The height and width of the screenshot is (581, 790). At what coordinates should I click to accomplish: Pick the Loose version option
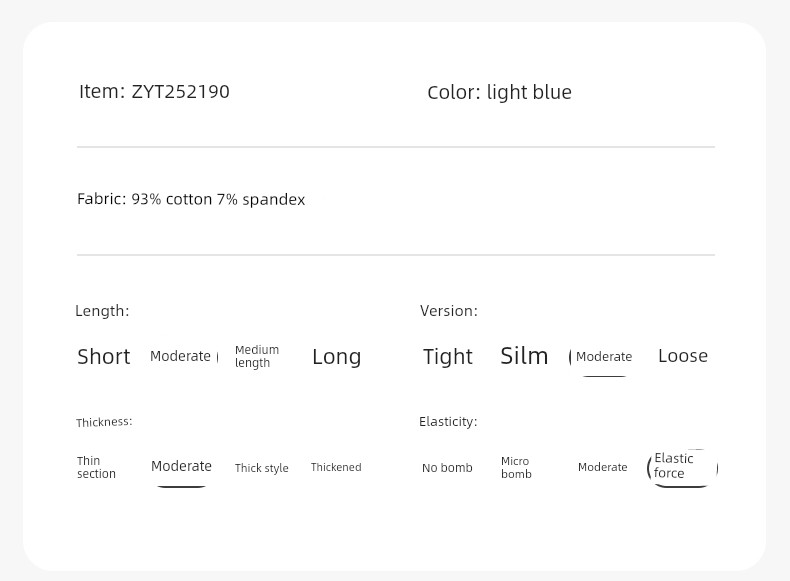(x=683, y=356)
